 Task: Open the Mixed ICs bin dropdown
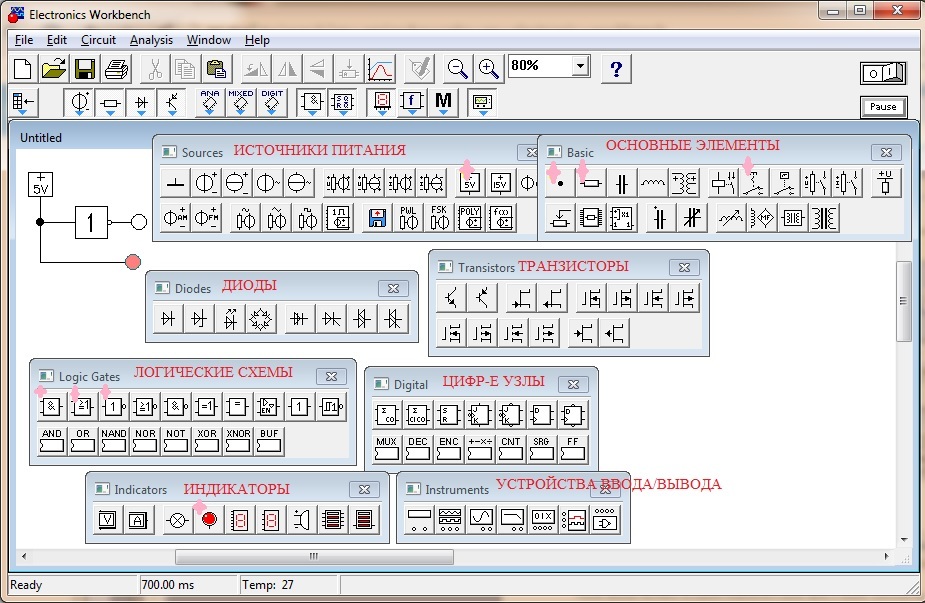[x=241, y=103]
